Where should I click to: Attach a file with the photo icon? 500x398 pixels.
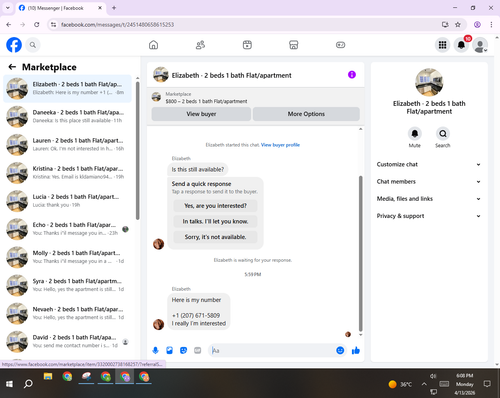point(169,350)
